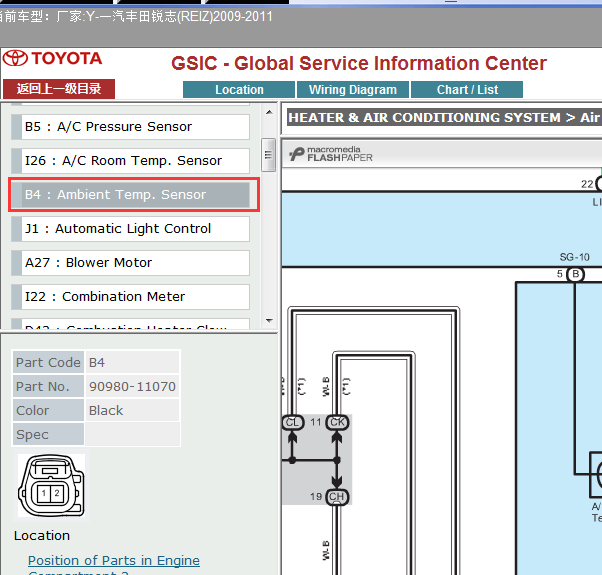Select B4 : Ambient Temp. Sensor
Viewport: 602px width, 575px height.
point(131,195)
